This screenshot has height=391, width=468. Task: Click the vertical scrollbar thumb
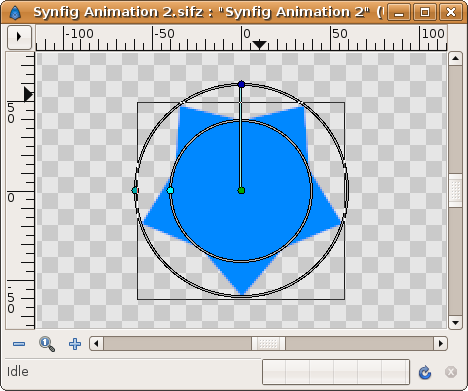455,191
